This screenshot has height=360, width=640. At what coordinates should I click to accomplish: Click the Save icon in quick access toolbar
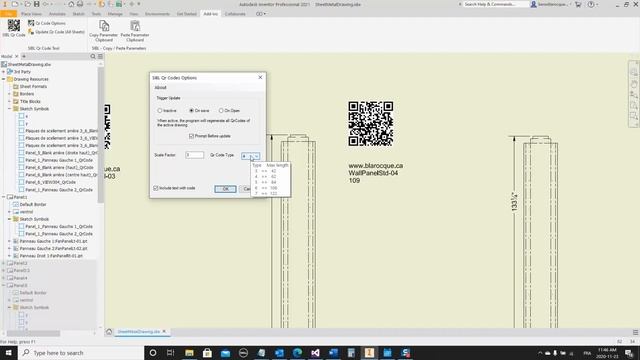pyautogui.click(x=36, y=4)
